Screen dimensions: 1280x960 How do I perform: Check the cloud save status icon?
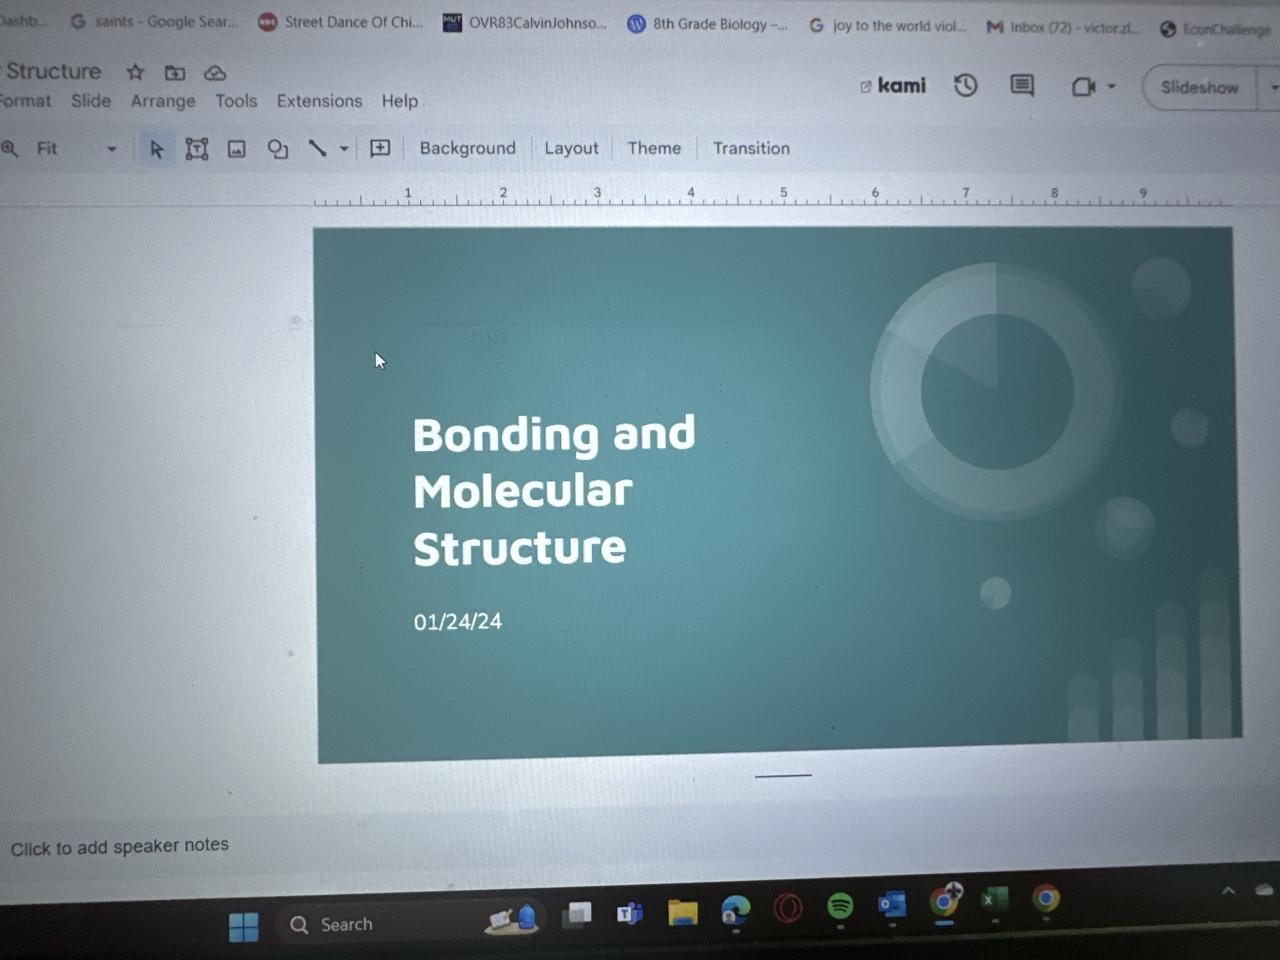coord(215,73)
